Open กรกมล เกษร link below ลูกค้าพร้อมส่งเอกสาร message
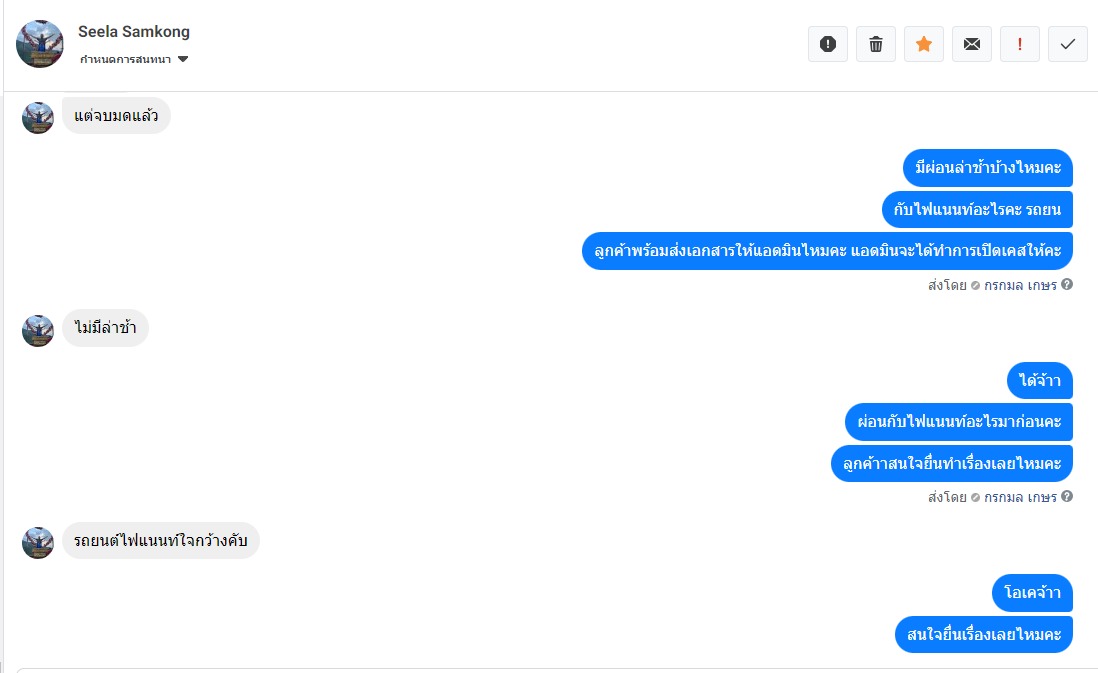The height and width of the screenshot is (673, 1098). (x=1020, y=285)
